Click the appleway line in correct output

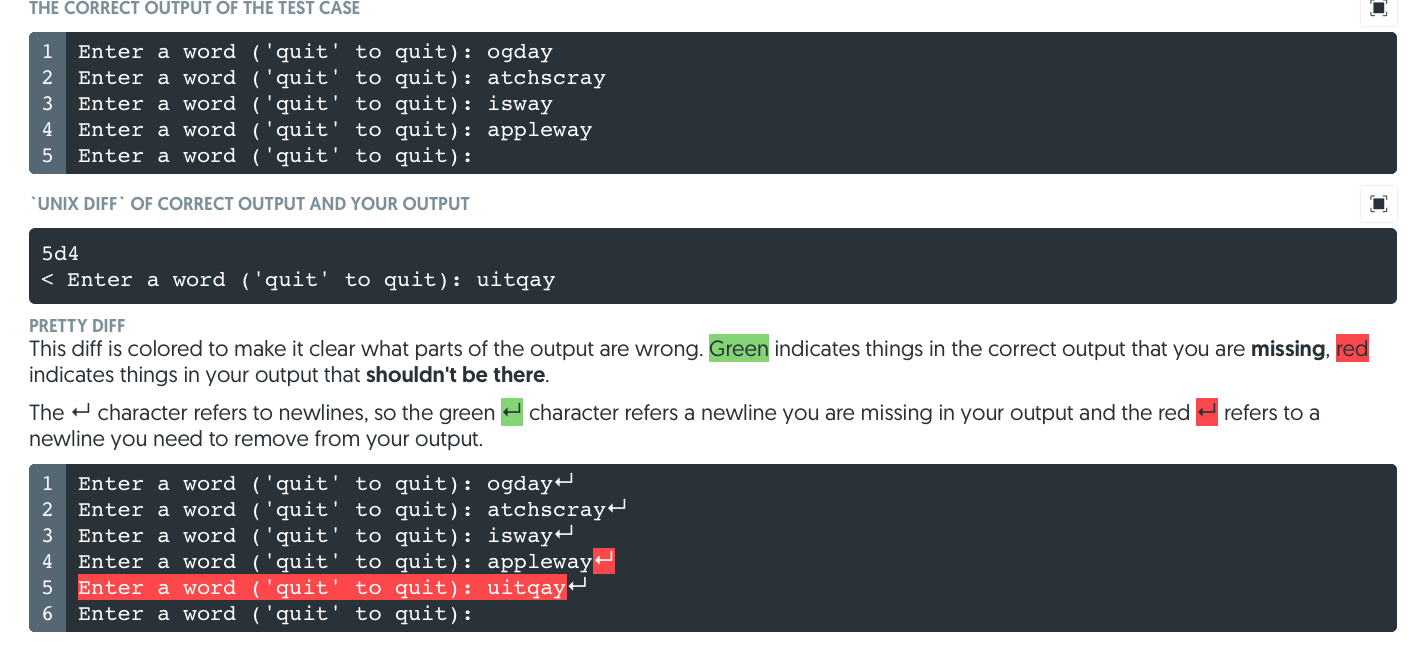click(330, 129)
